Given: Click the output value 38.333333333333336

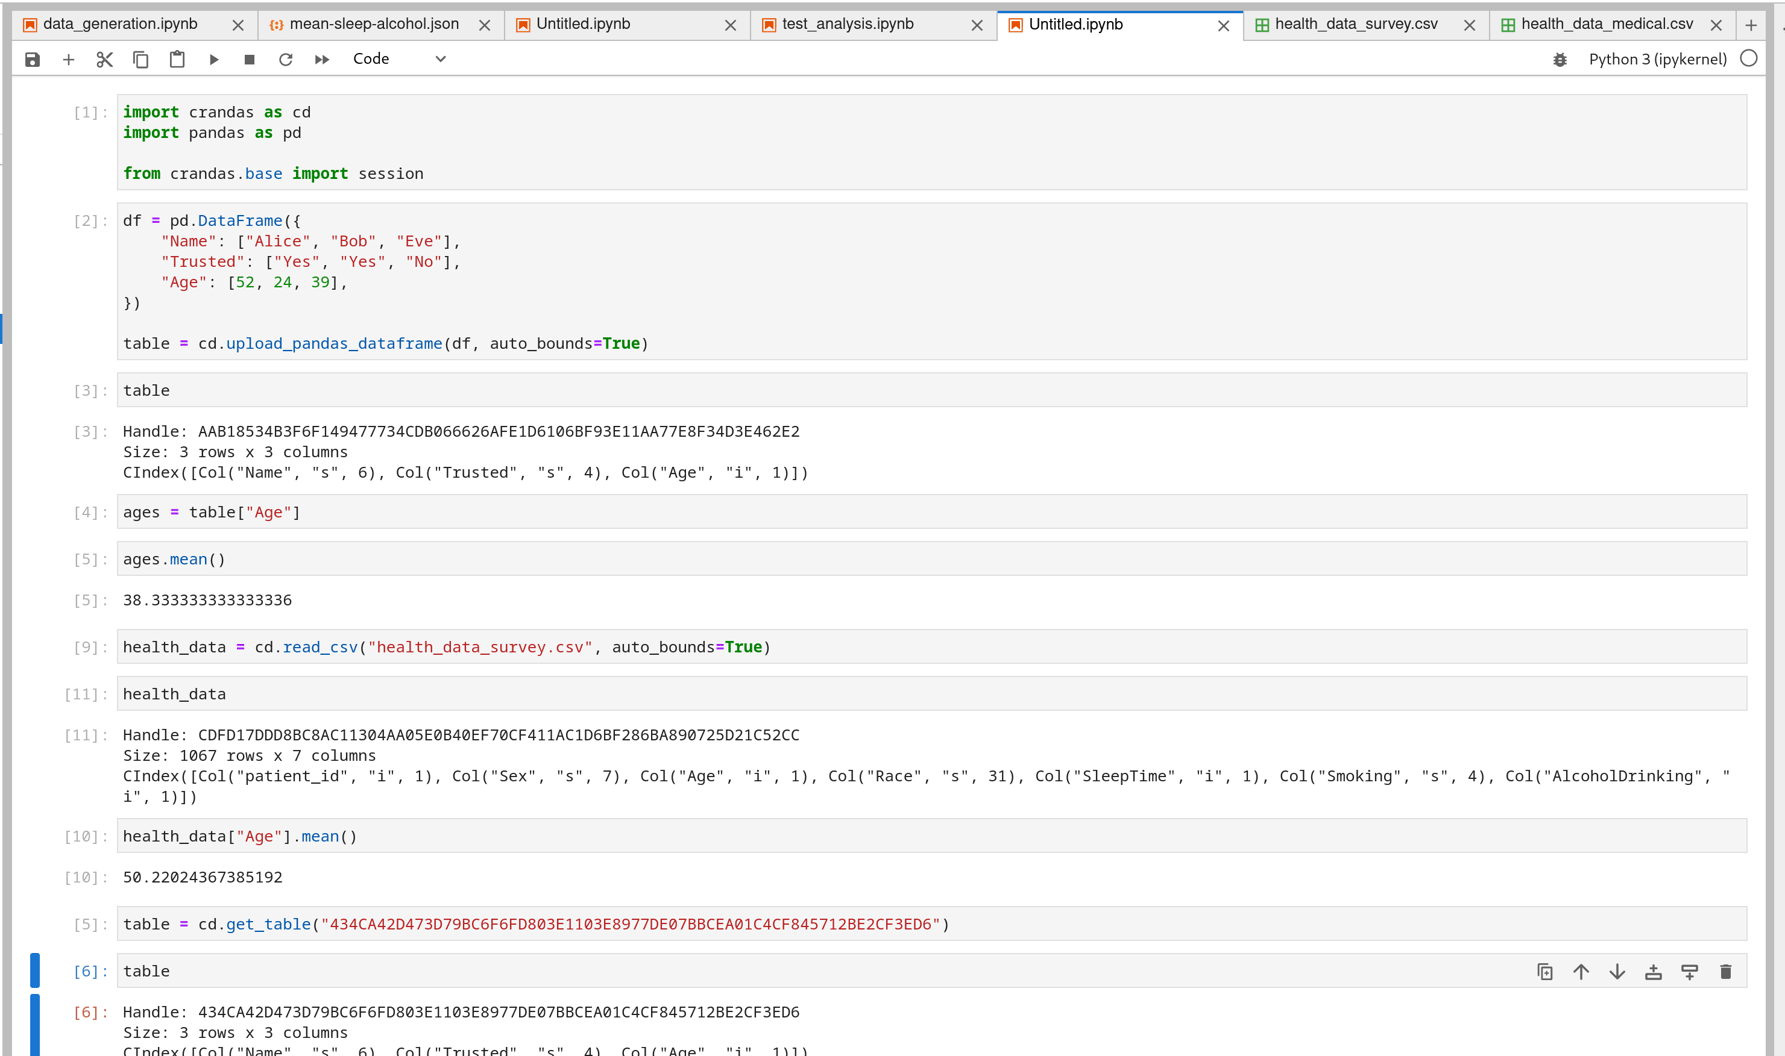Looking at the screenshot, I should (x=207, y=600).
